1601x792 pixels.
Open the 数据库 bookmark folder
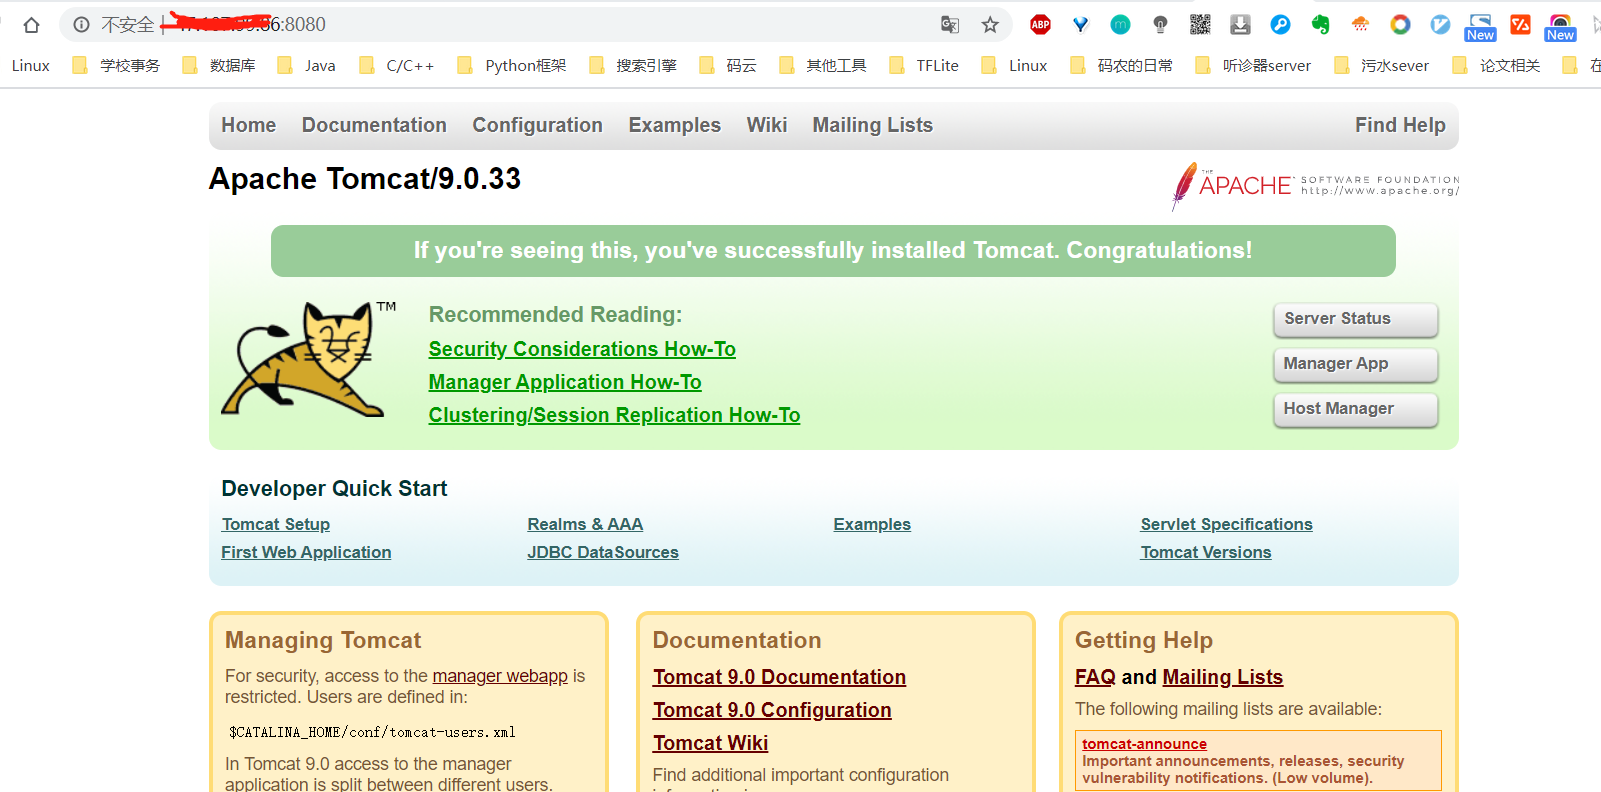219,66
